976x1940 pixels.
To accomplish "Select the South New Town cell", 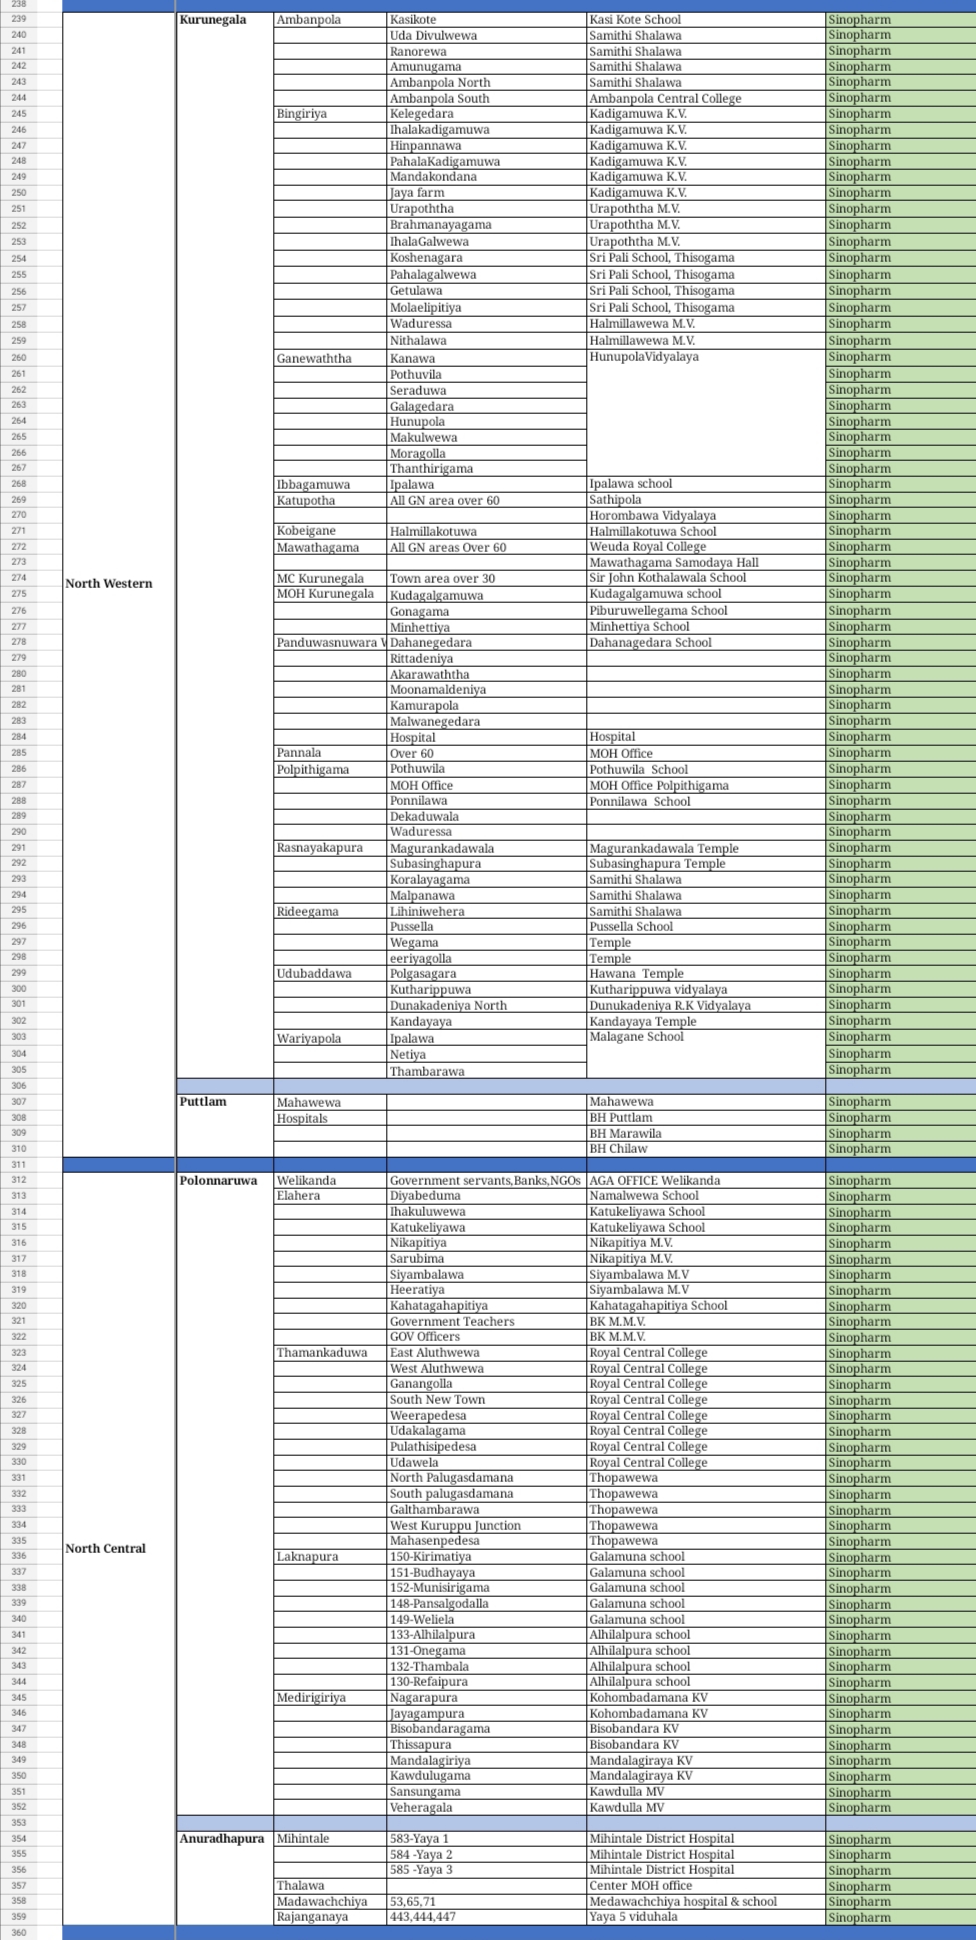I will pyautogui.click(x=487, y=1399).
